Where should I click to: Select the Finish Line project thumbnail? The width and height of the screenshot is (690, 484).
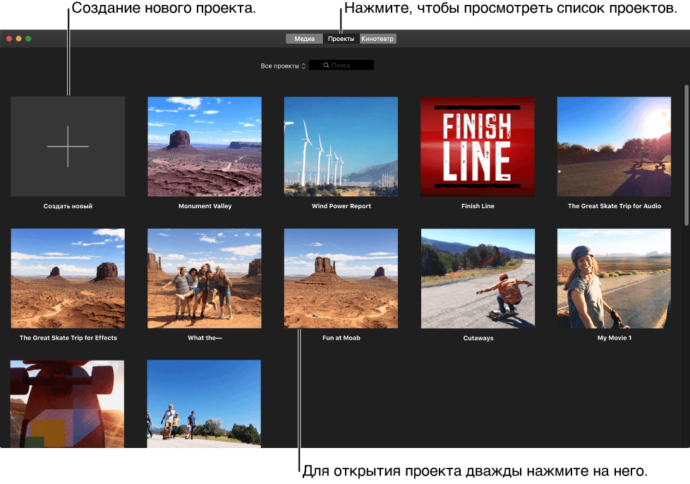tap(477, 147)
